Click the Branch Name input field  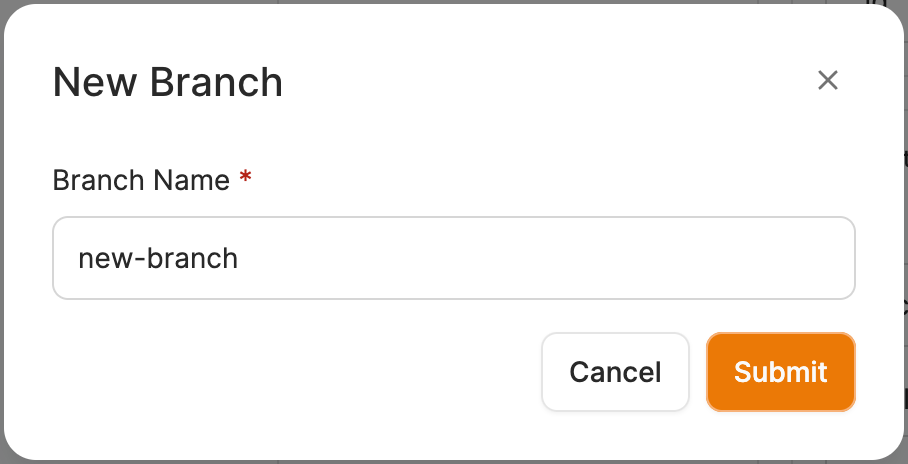[x=453, y=258]
